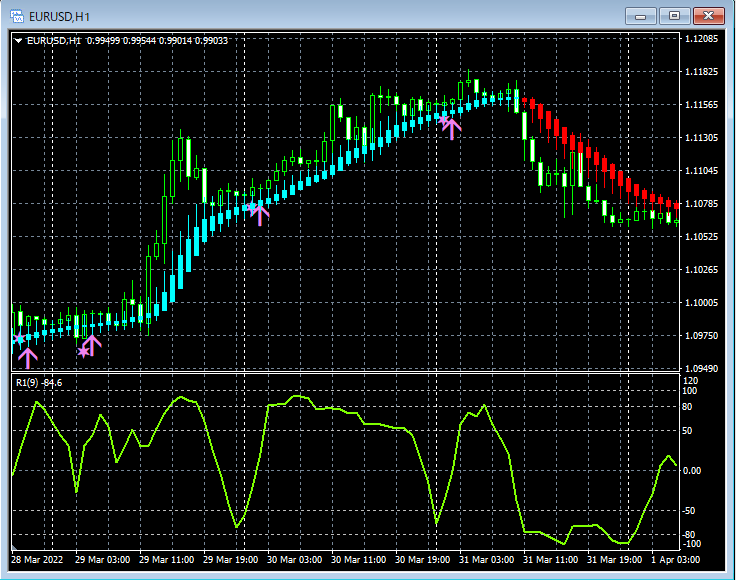Click the 29 Mar 03:00 time label
Viewport: 737px width, 580px height.
[102, 560]
